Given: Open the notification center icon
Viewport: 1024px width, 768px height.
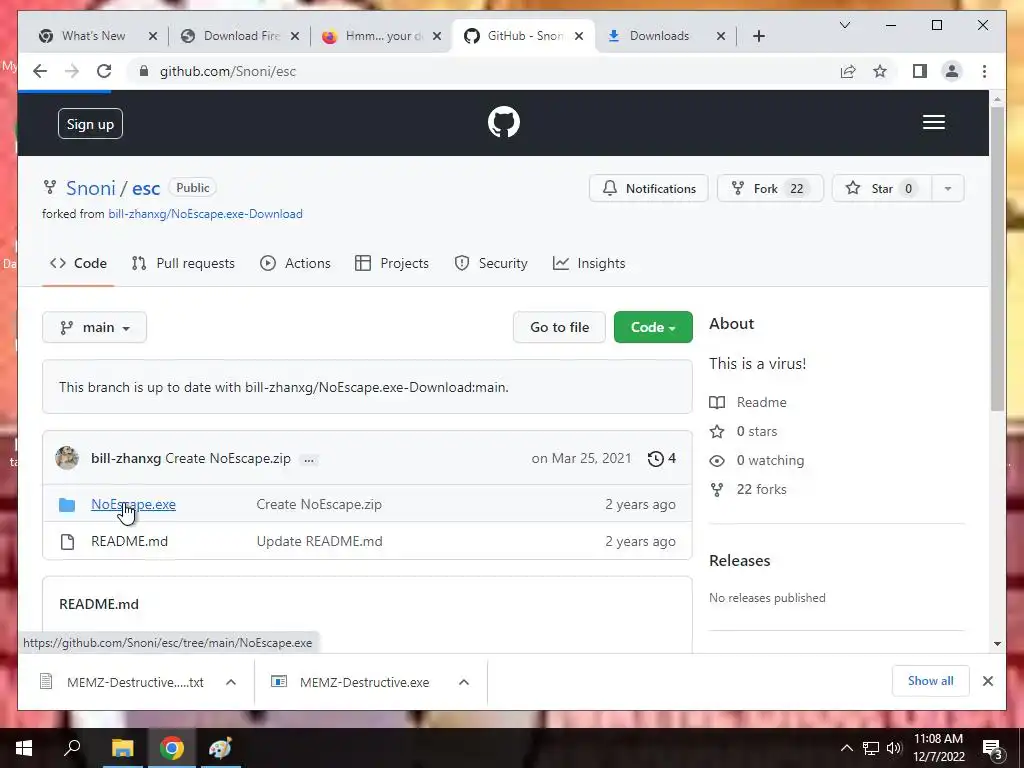Looking at the screenshot, I should pyautogui.click(x=992, y=748).
